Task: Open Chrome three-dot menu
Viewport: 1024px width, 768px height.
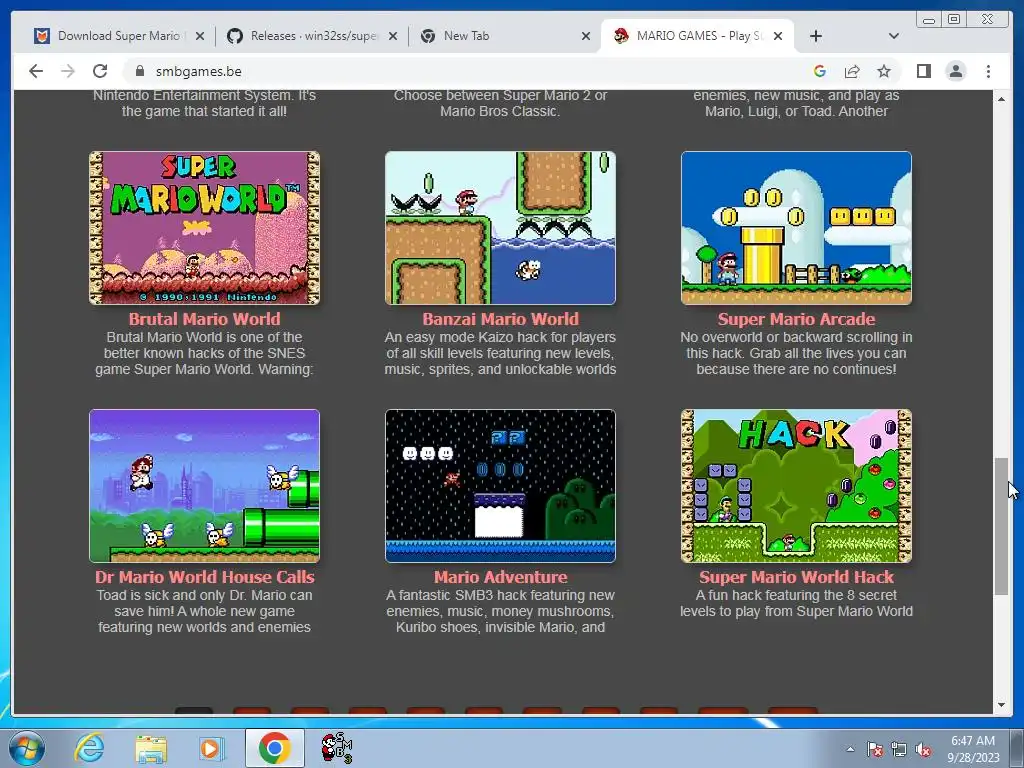Action: [988, 71]
